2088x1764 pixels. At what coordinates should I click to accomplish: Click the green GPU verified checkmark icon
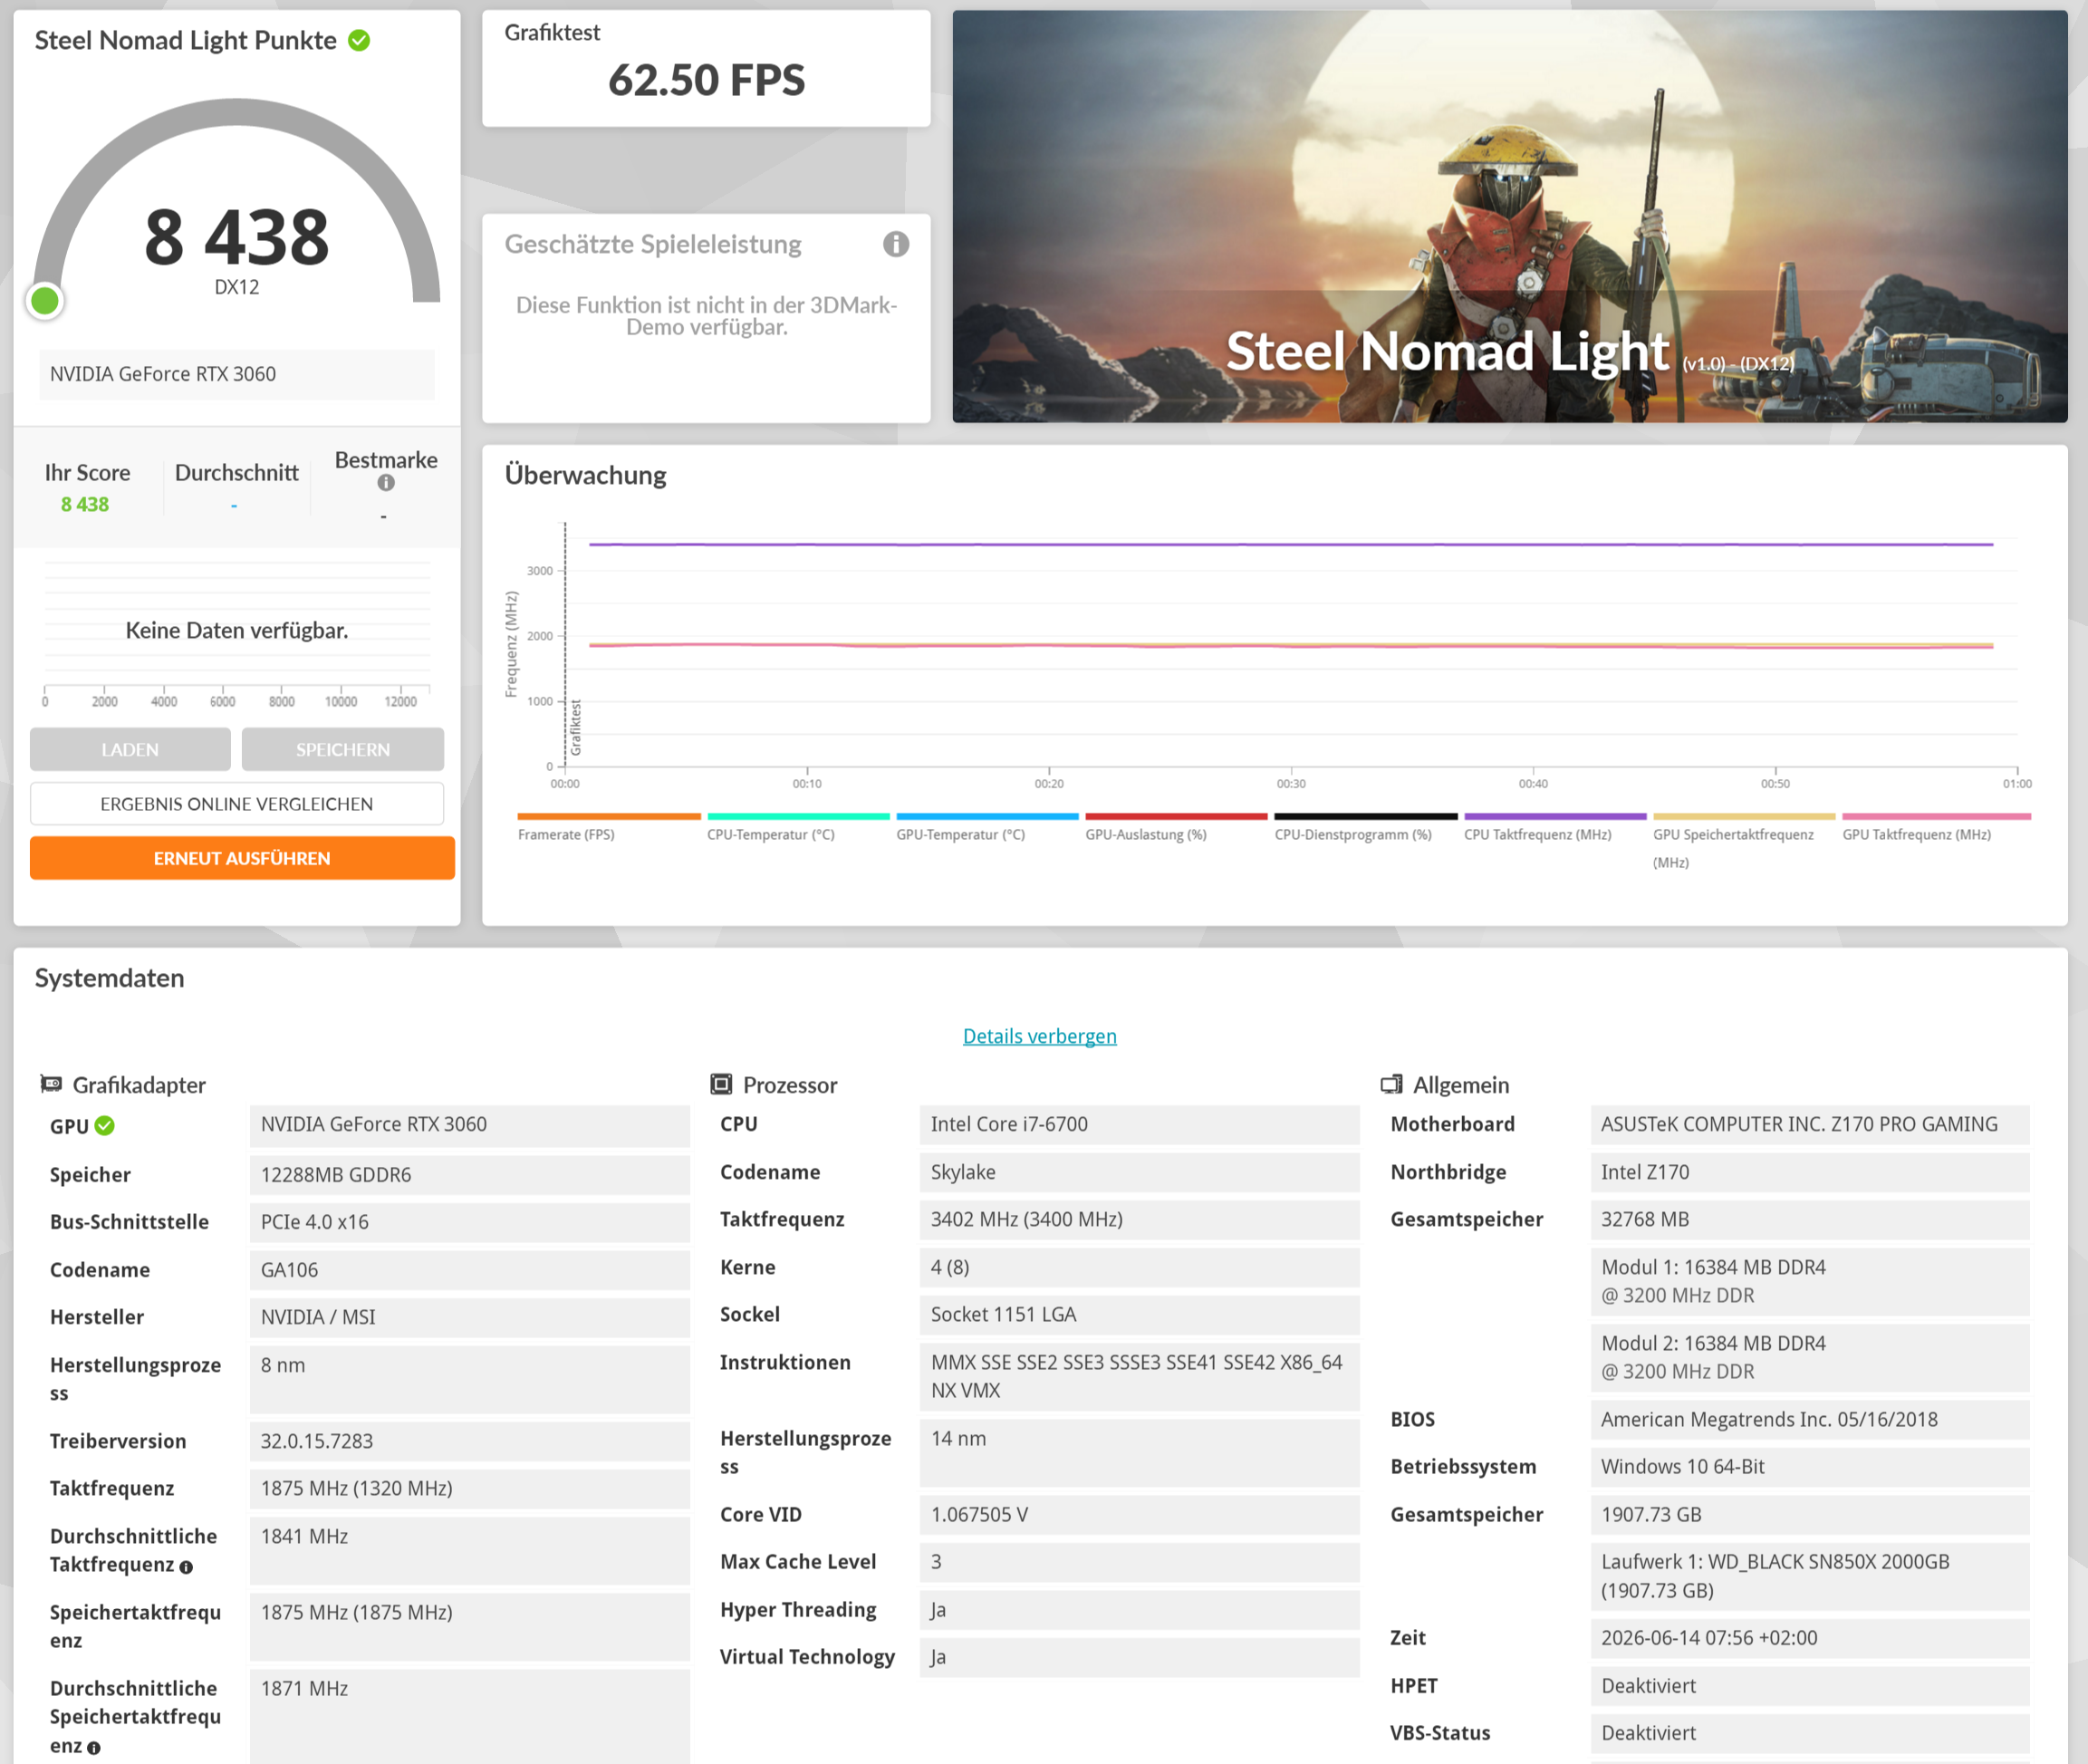click(x=105, y=1126)
